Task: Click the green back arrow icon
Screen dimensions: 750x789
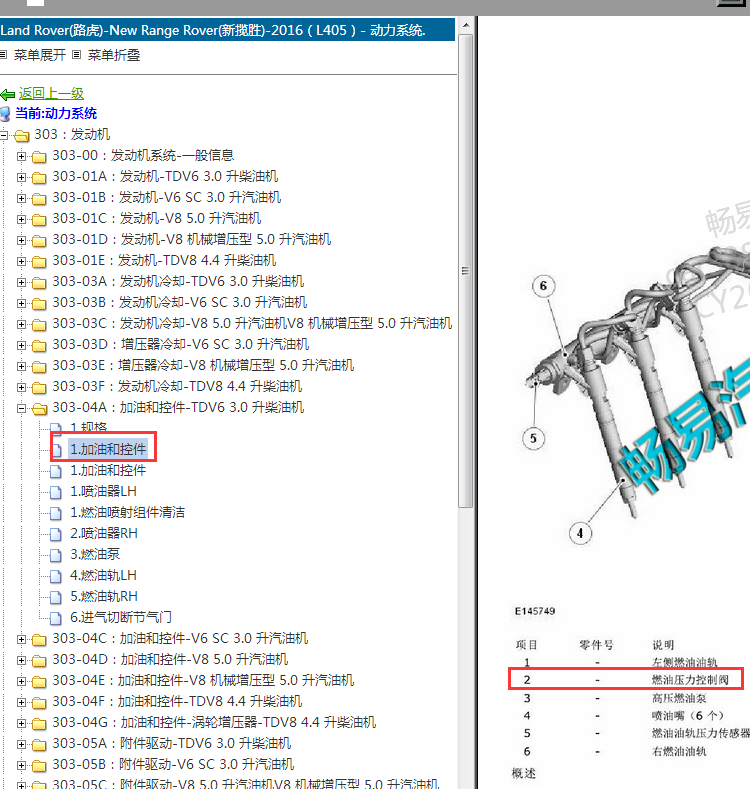Action: (x=8, y=94)
